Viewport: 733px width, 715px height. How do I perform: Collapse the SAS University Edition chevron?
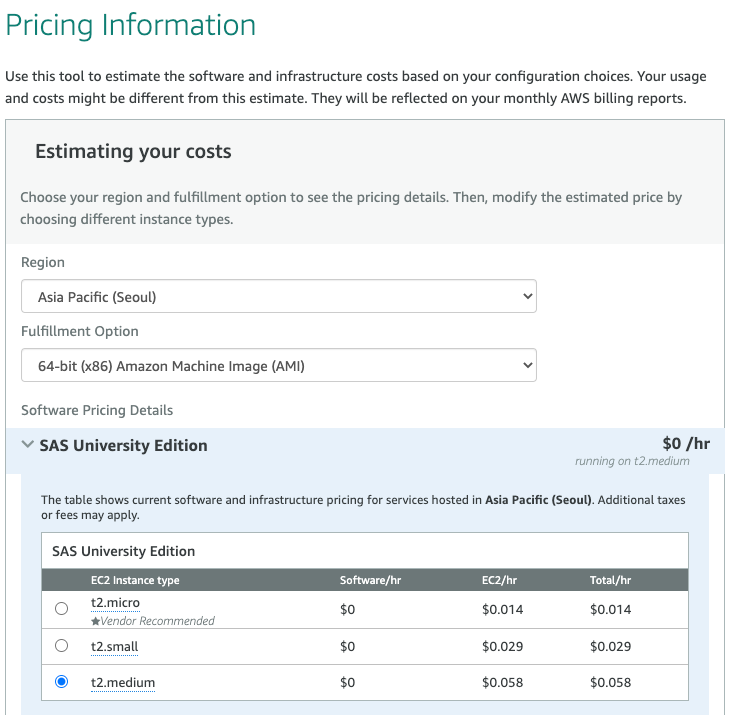tap(27, 445)
